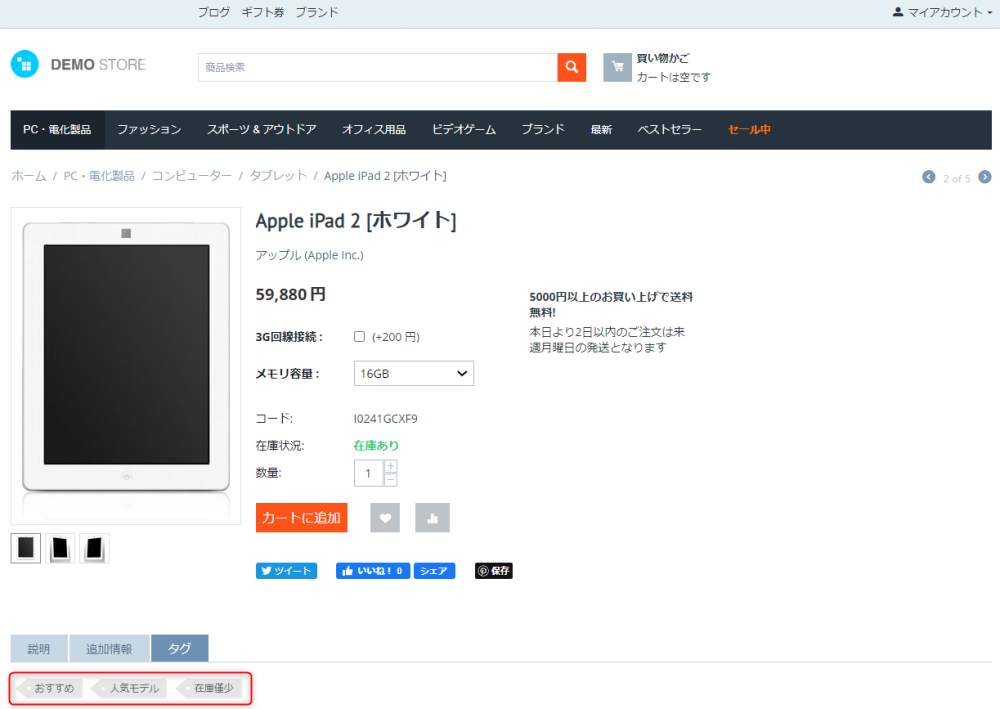Click the 在庫僅少 tag

(x=209, y=688)
